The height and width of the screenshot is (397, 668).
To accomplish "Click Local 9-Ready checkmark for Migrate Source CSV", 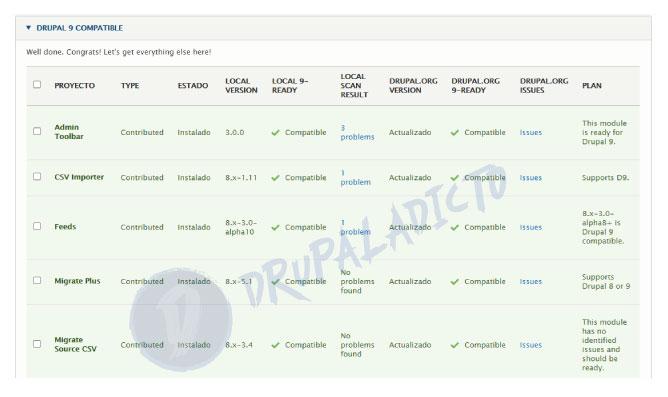I will (x=276, y=345).
